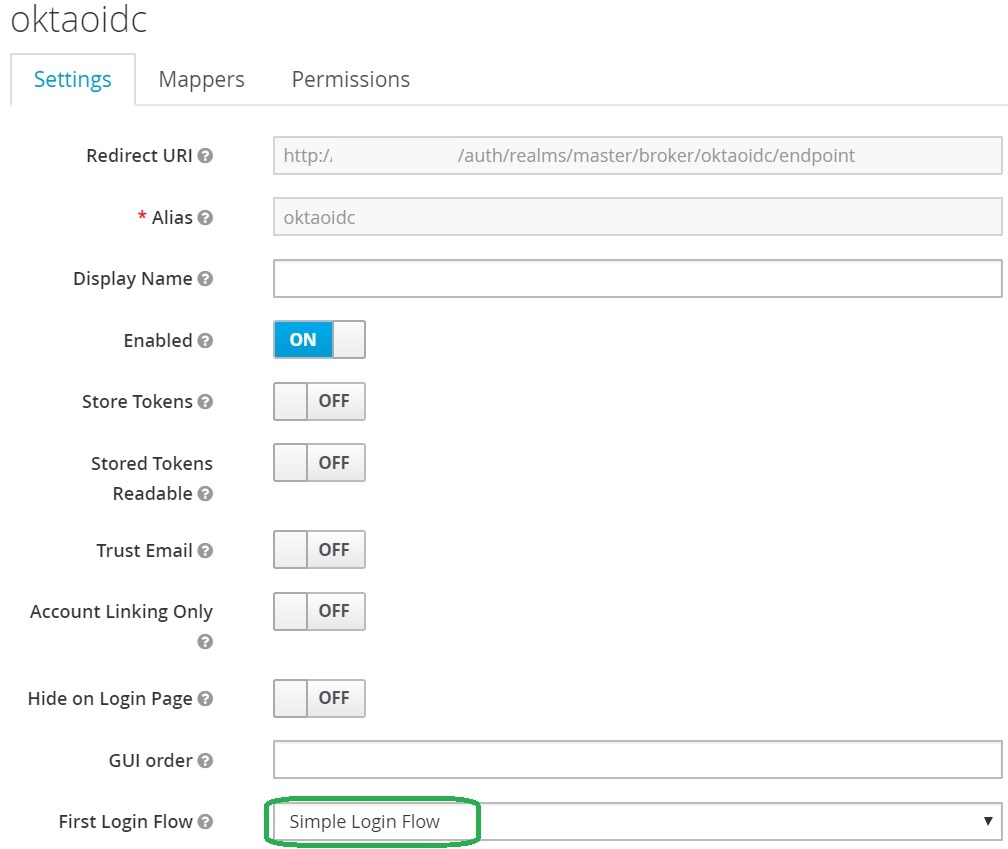The height and width of the screenshot is (849, 1008).
Task: Click Display Name help question icon
Action: 205,280
